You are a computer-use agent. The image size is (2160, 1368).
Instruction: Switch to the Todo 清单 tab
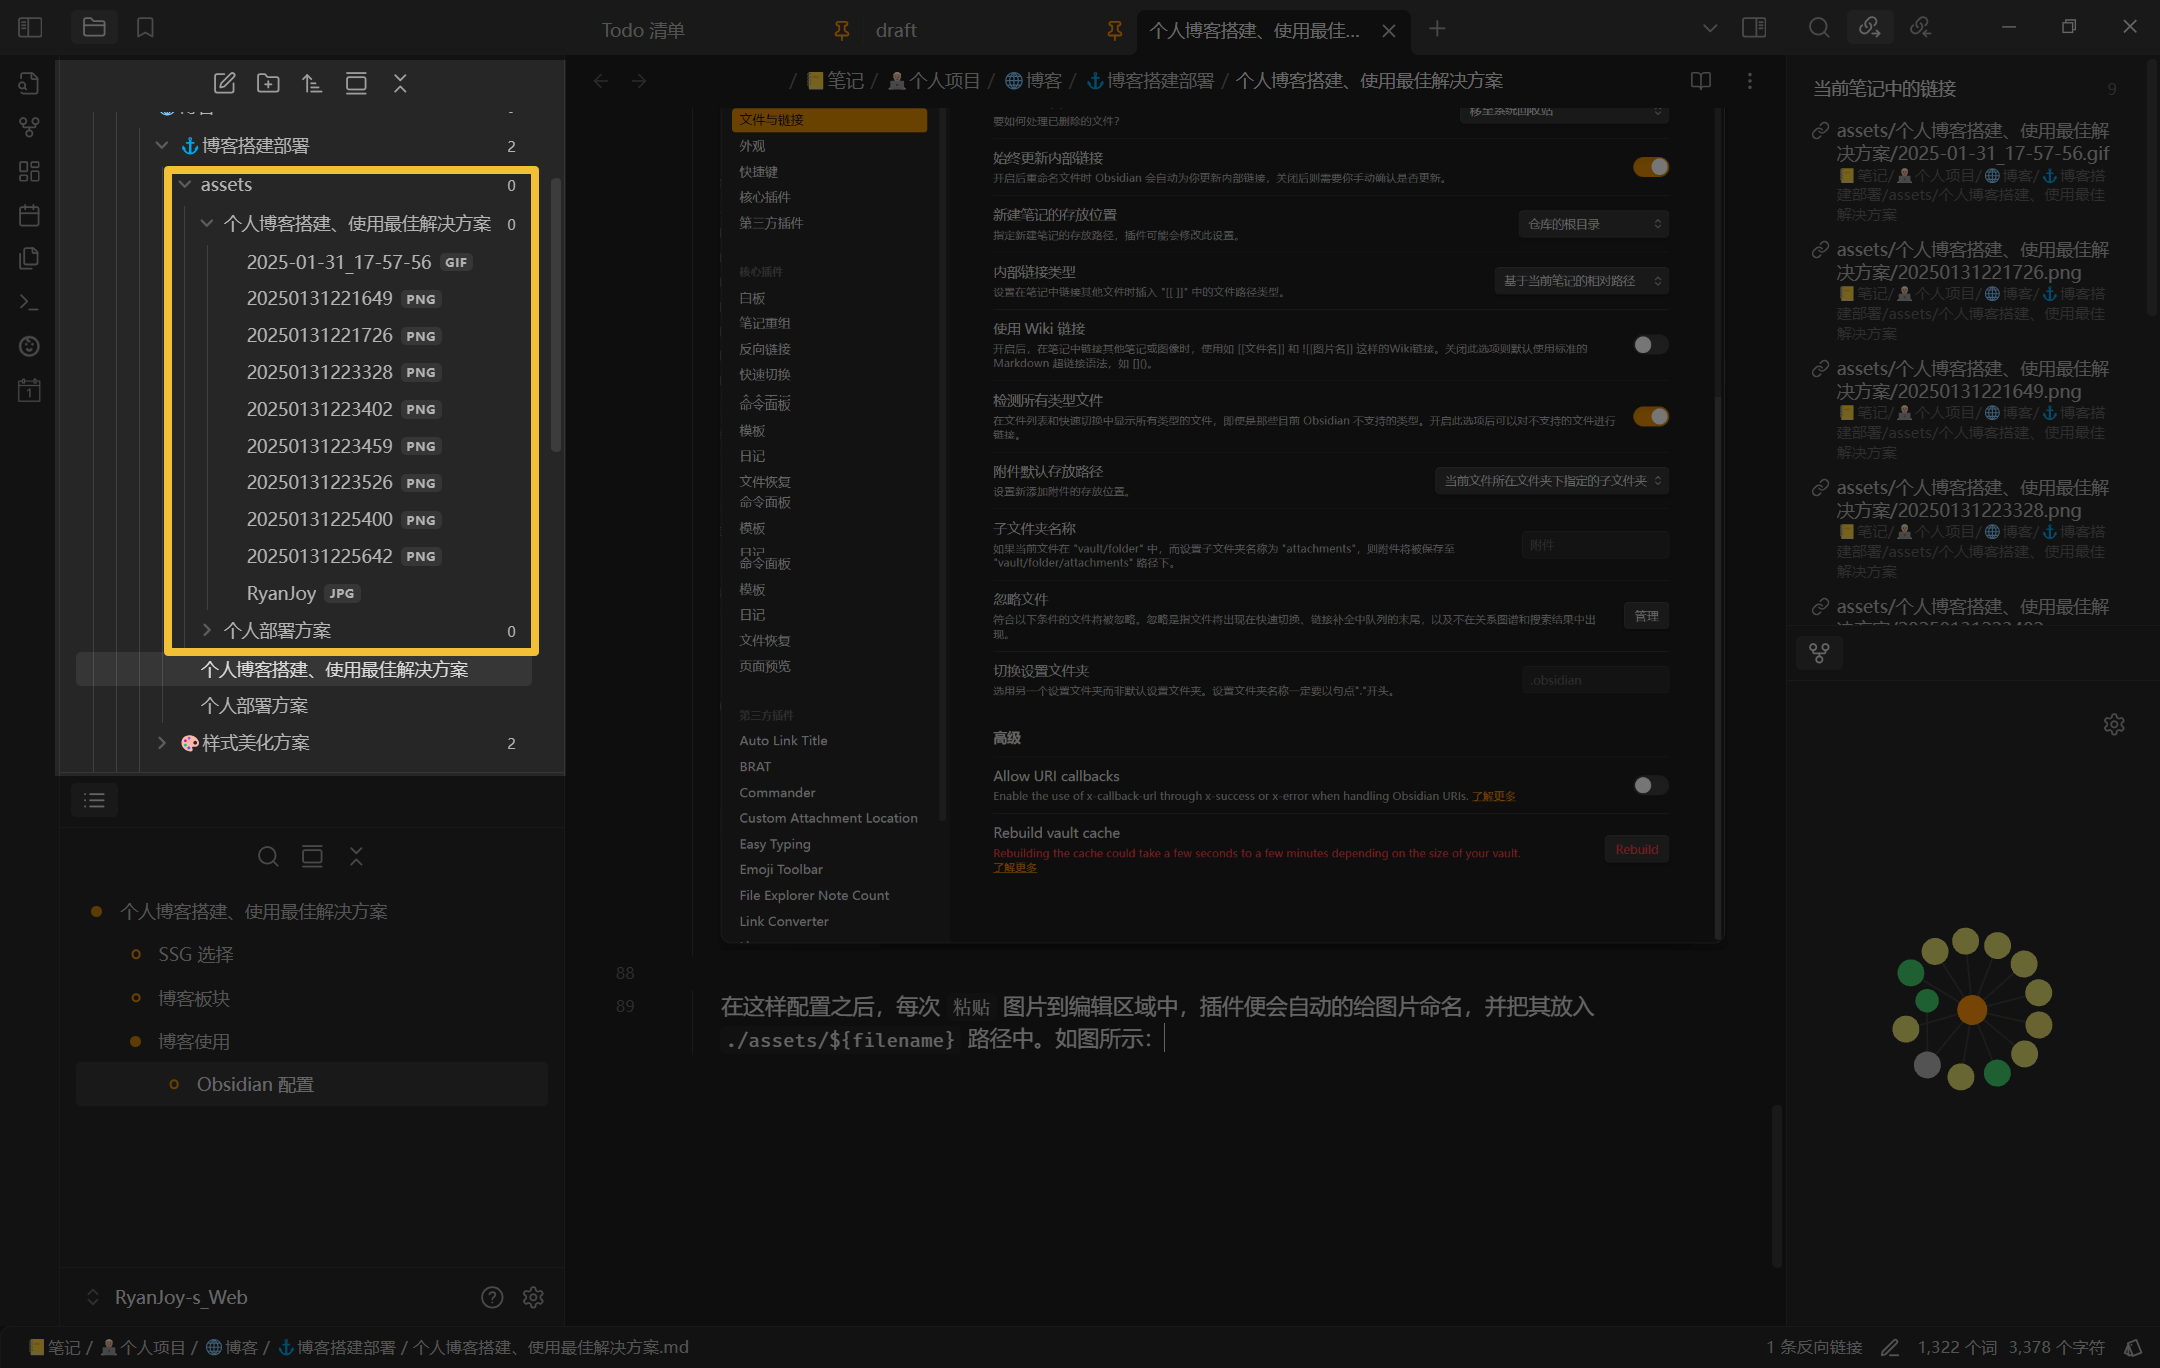(643, 30)
